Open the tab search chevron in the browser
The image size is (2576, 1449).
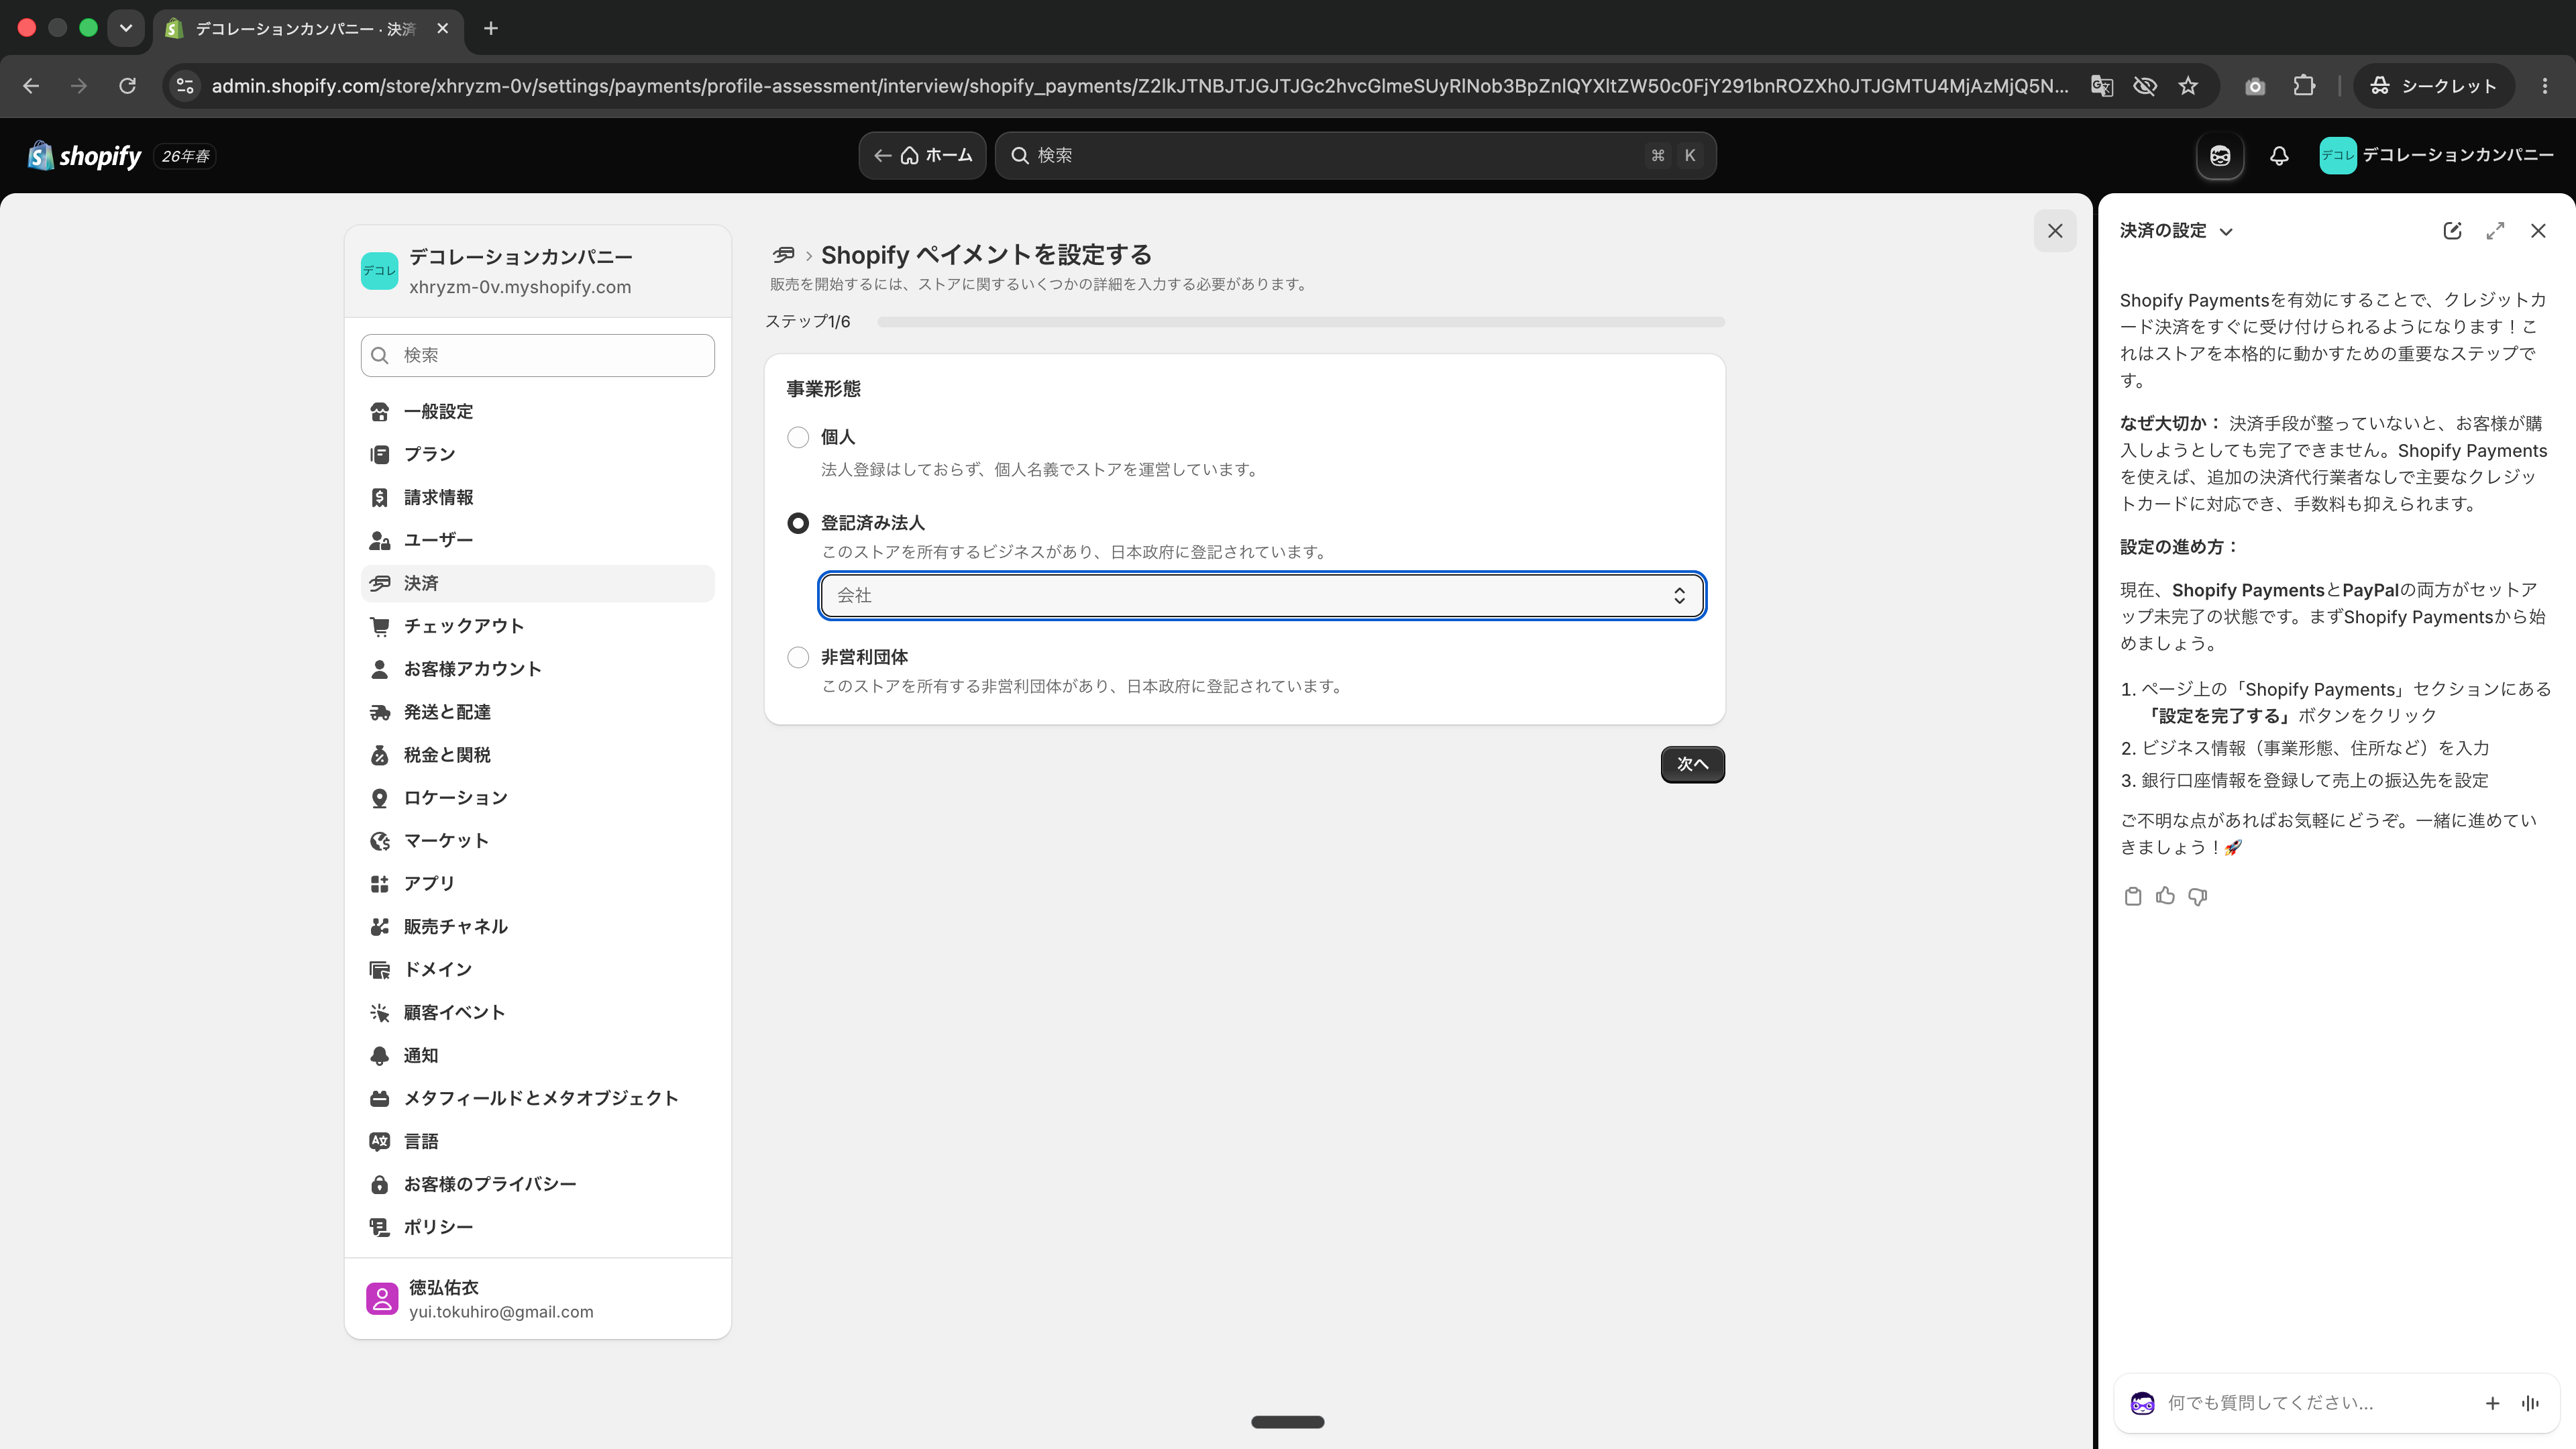tap(126, 28)
